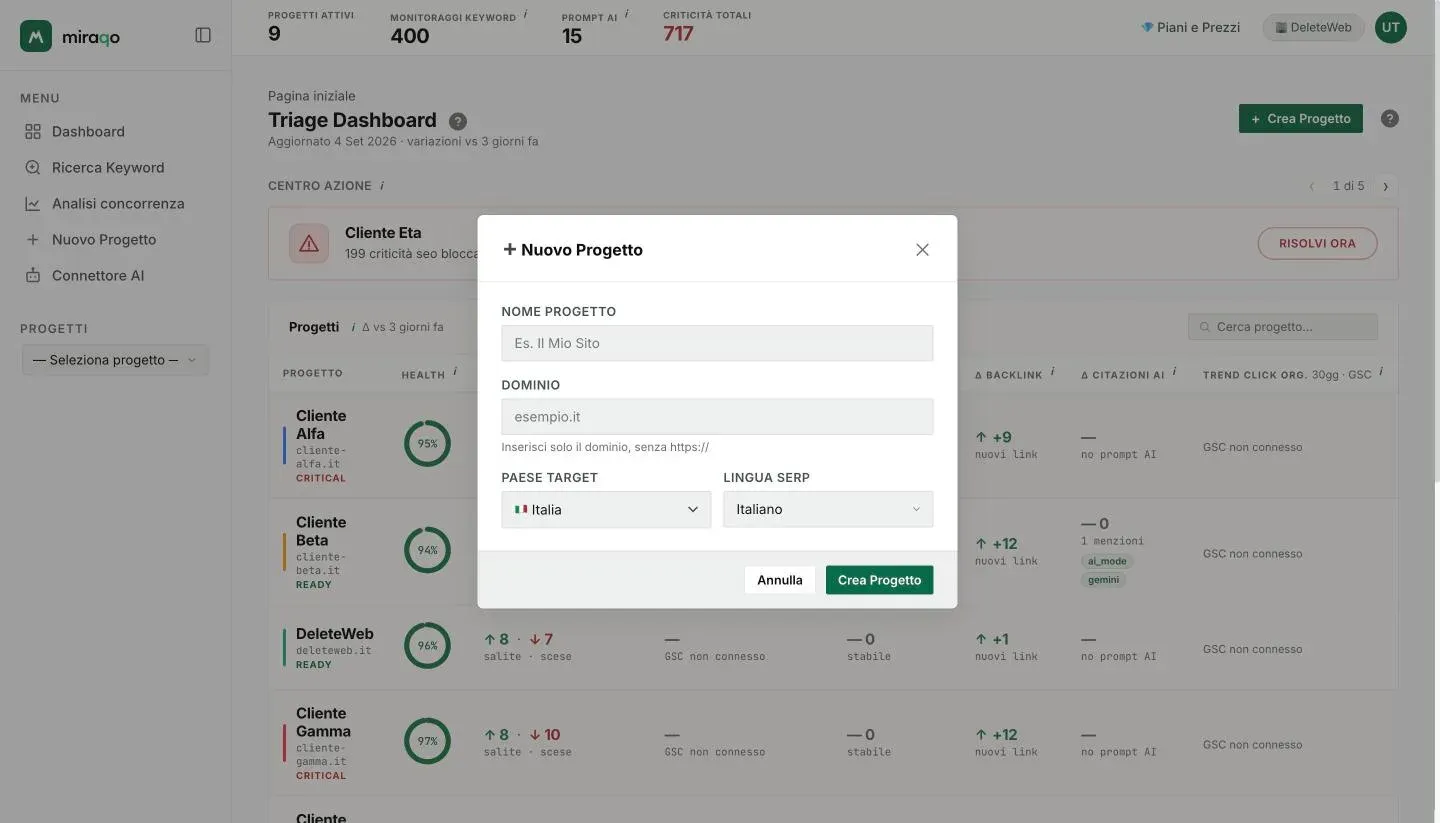The height and width of the screenshot is (823, 1440).
Task: Click the help icon beside header Crea Progetto
Action: 1389,118
